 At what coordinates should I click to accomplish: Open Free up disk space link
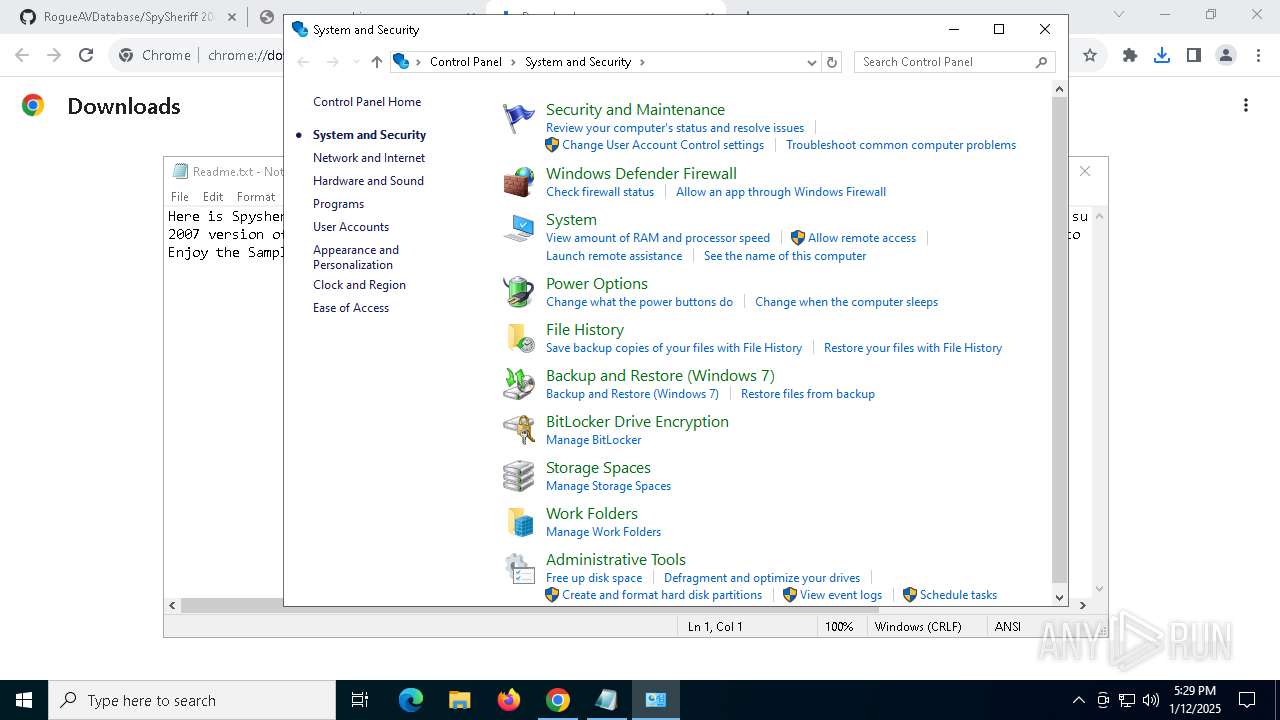[594, 578]
